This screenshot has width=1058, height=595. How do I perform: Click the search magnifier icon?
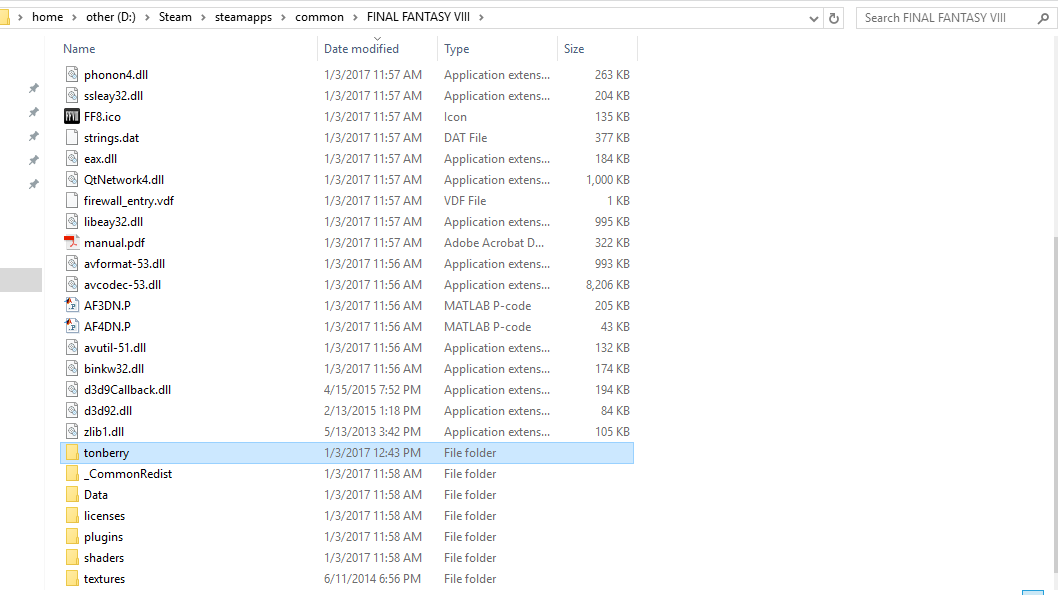[x=1043, y=18]
